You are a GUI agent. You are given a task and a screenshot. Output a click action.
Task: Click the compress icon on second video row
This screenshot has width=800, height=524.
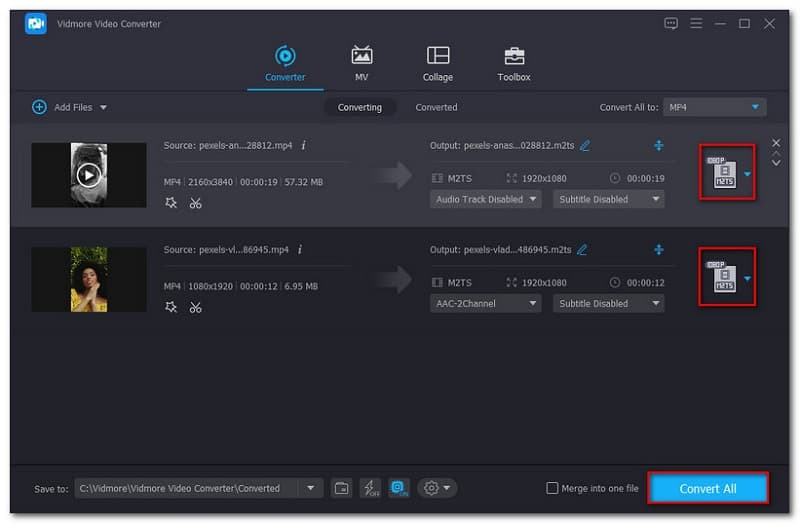click(659, 250)
